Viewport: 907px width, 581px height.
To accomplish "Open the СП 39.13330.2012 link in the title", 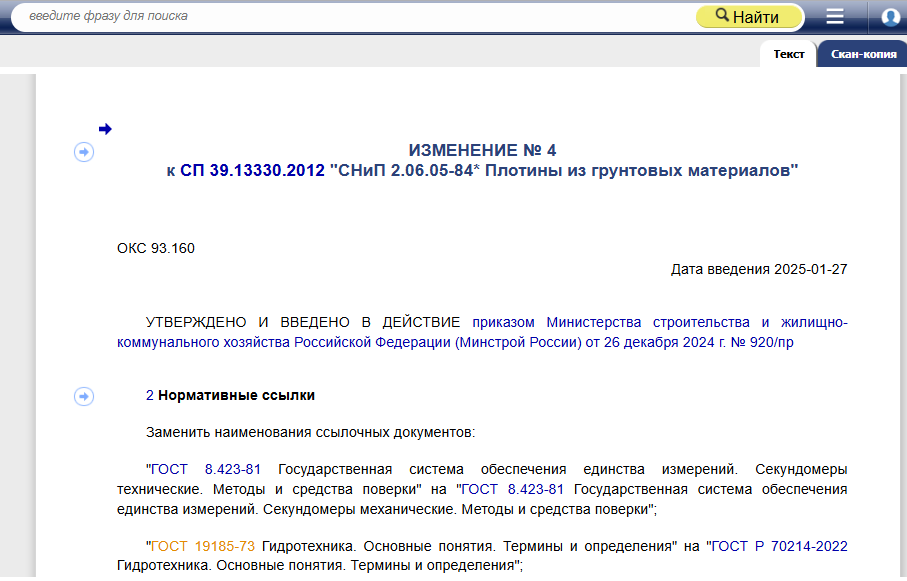I will [252, 171].
